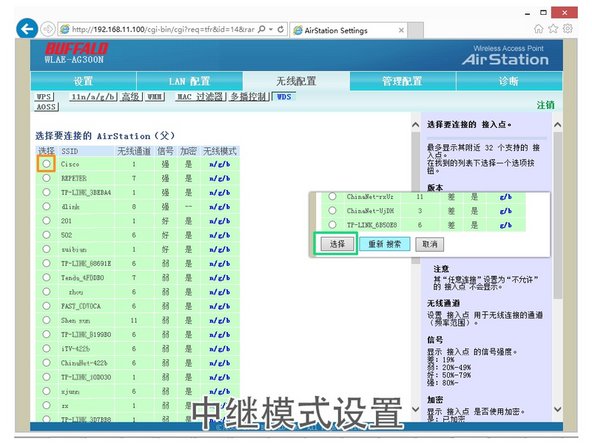Click the Cisco SSID name
Viewport: 592px width, 444px height.
pos(70,164)
